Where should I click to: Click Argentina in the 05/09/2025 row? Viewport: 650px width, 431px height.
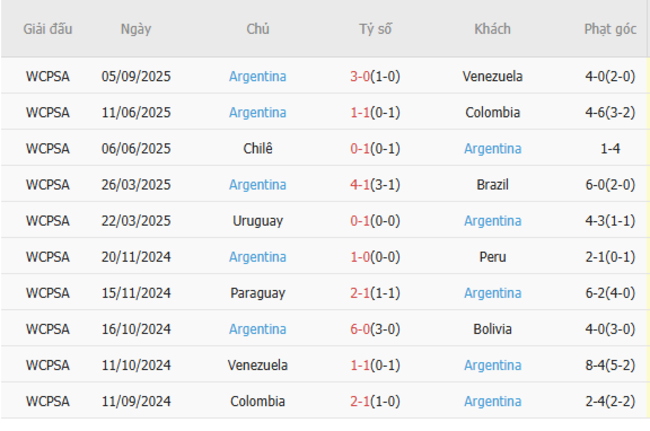[257, 77]
